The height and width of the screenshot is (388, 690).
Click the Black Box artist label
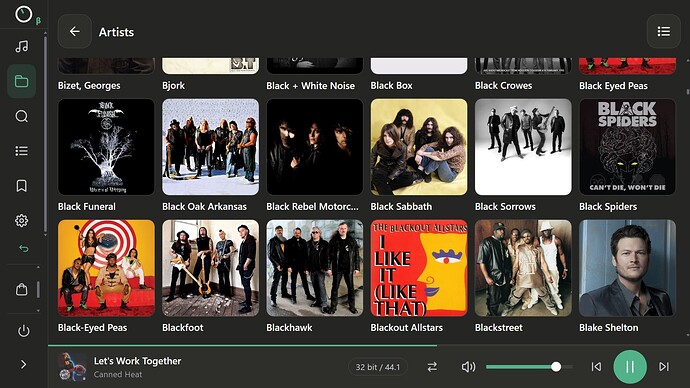[392, 86]
